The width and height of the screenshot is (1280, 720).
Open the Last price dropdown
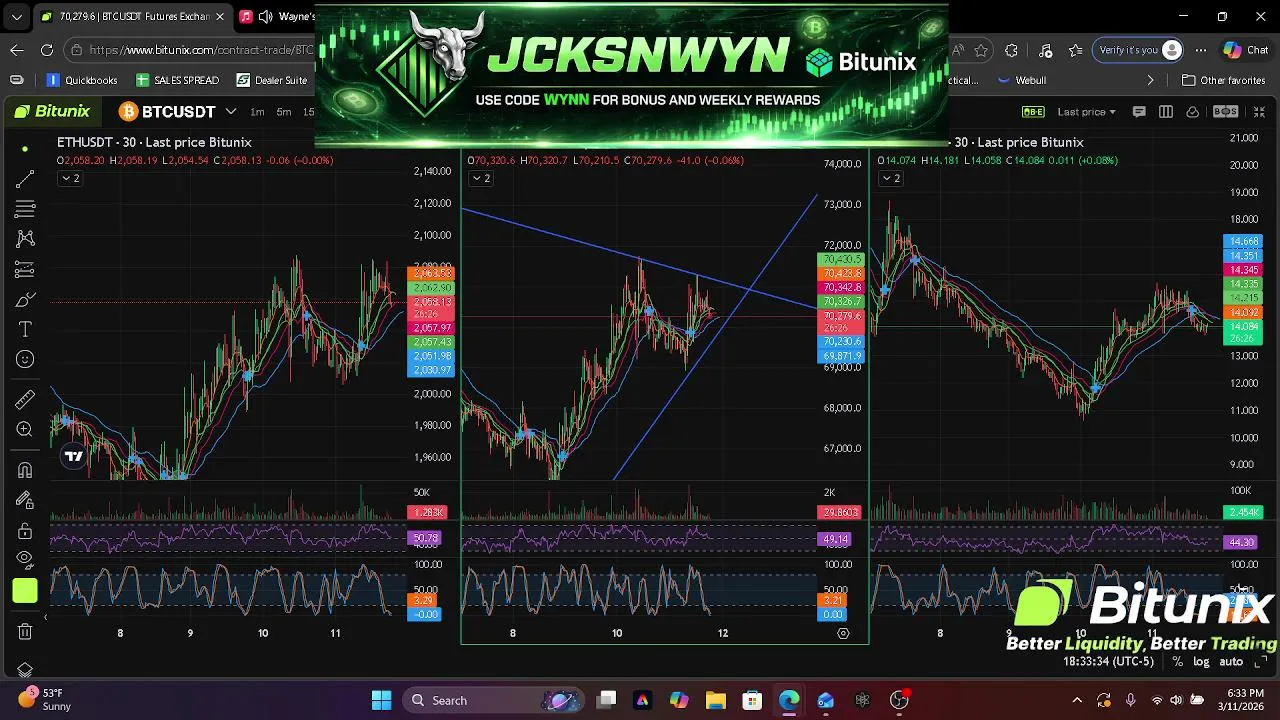point(1087,112)
